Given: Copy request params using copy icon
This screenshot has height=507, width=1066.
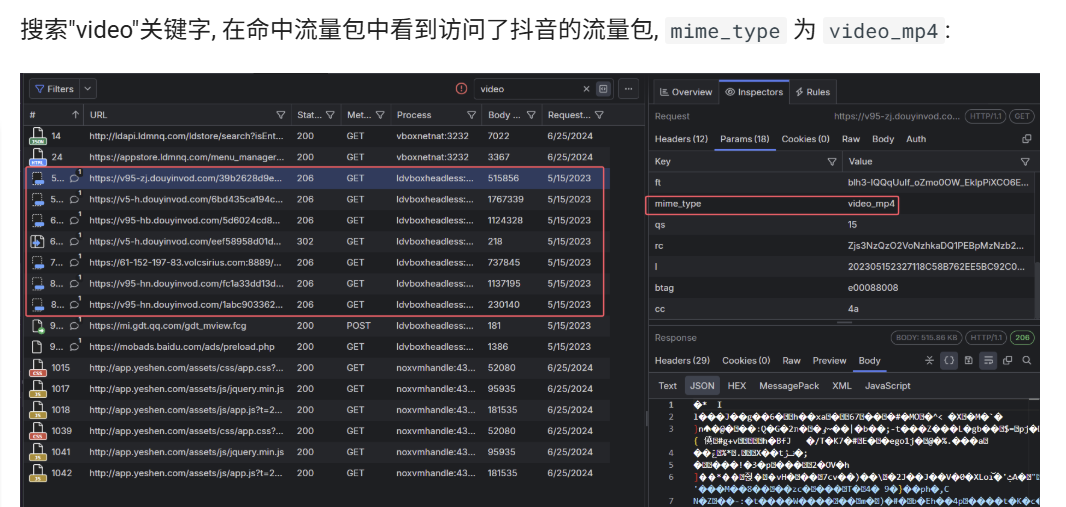Looking at the screenshot, I should coord(1026,139).
